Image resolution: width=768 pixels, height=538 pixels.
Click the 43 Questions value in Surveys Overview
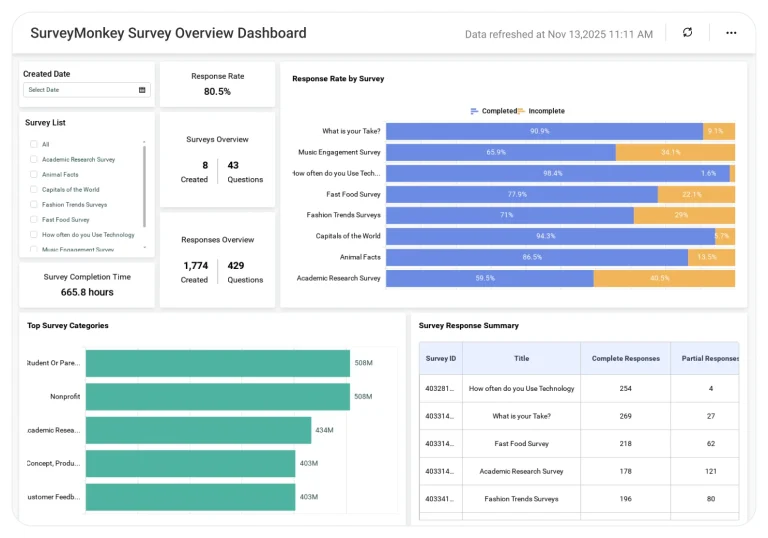click(x=233, y=165)
